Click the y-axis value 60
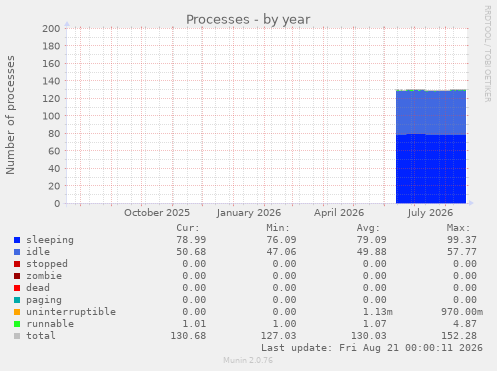This screenshot has width=497, height=371. click(x=54, y=151)
